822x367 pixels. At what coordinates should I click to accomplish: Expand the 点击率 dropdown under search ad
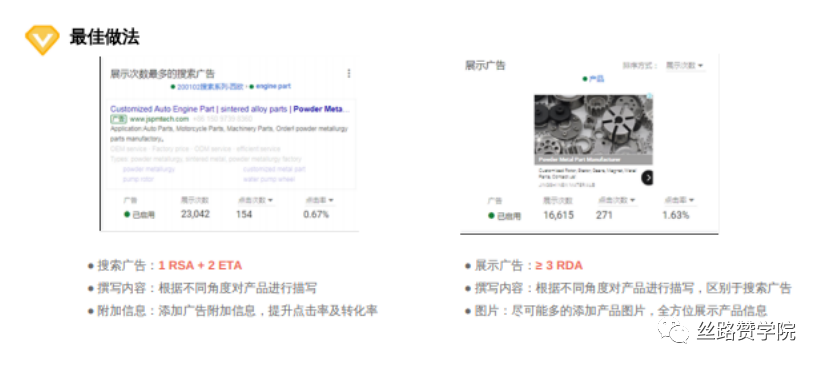pos(320,200)
